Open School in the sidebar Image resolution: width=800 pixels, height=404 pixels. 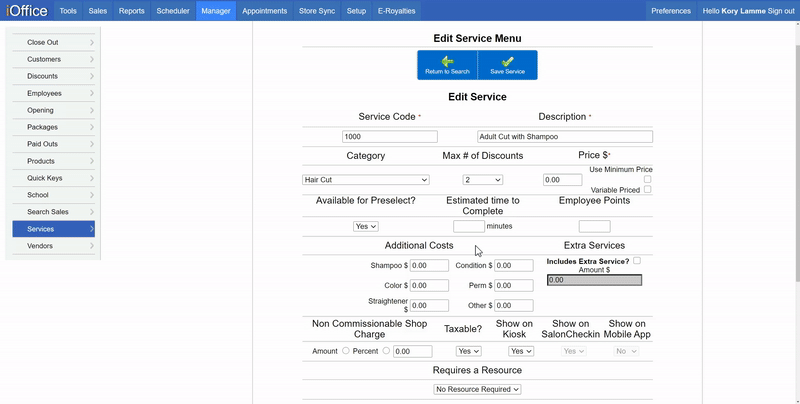[x=54, y=195]
